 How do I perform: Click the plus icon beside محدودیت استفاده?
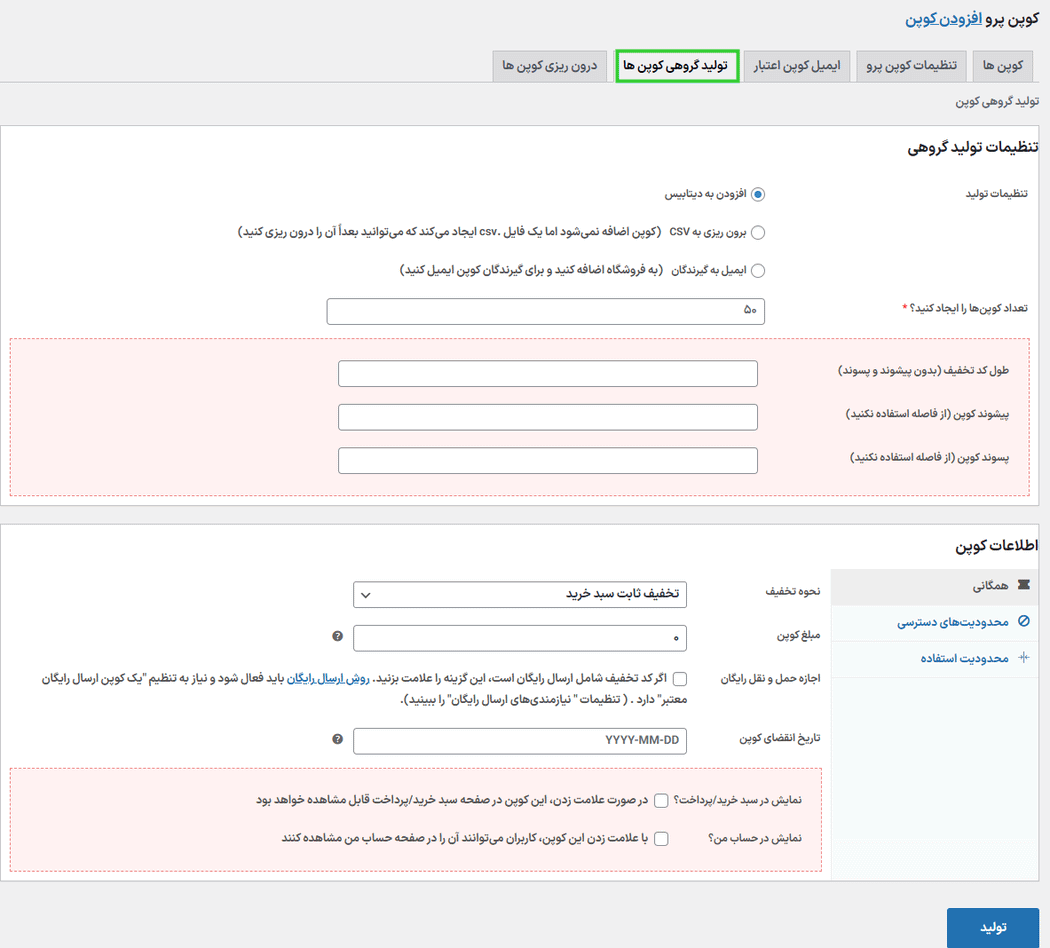click(1023, 658)
